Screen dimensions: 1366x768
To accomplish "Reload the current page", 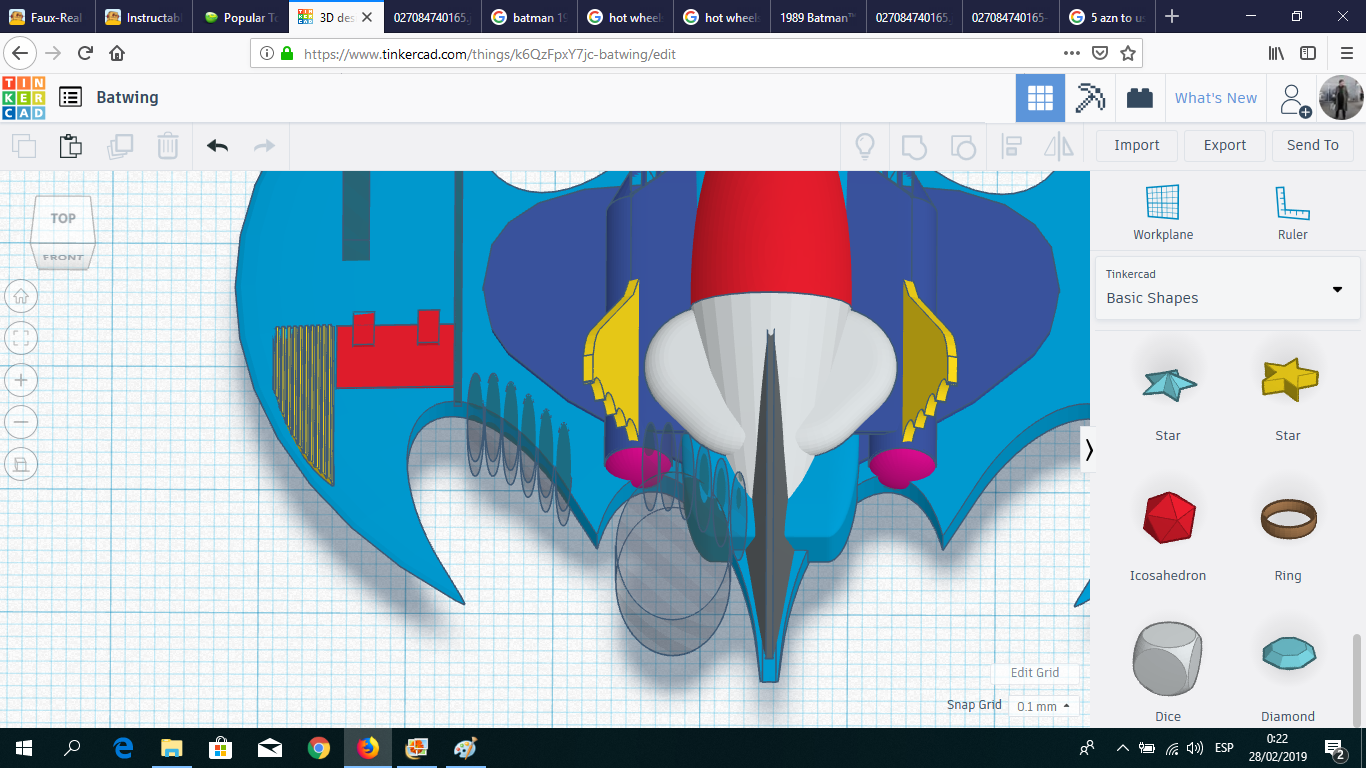I will [x=85, y=54].
